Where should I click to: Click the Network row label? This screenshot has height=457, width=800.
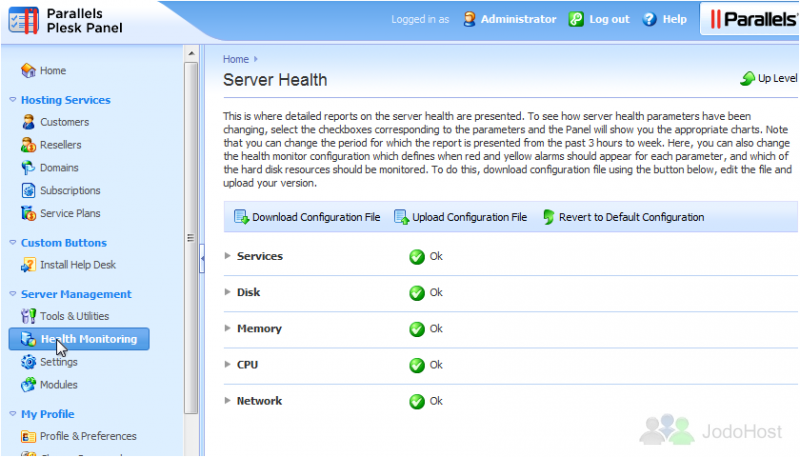coord(259,401)
